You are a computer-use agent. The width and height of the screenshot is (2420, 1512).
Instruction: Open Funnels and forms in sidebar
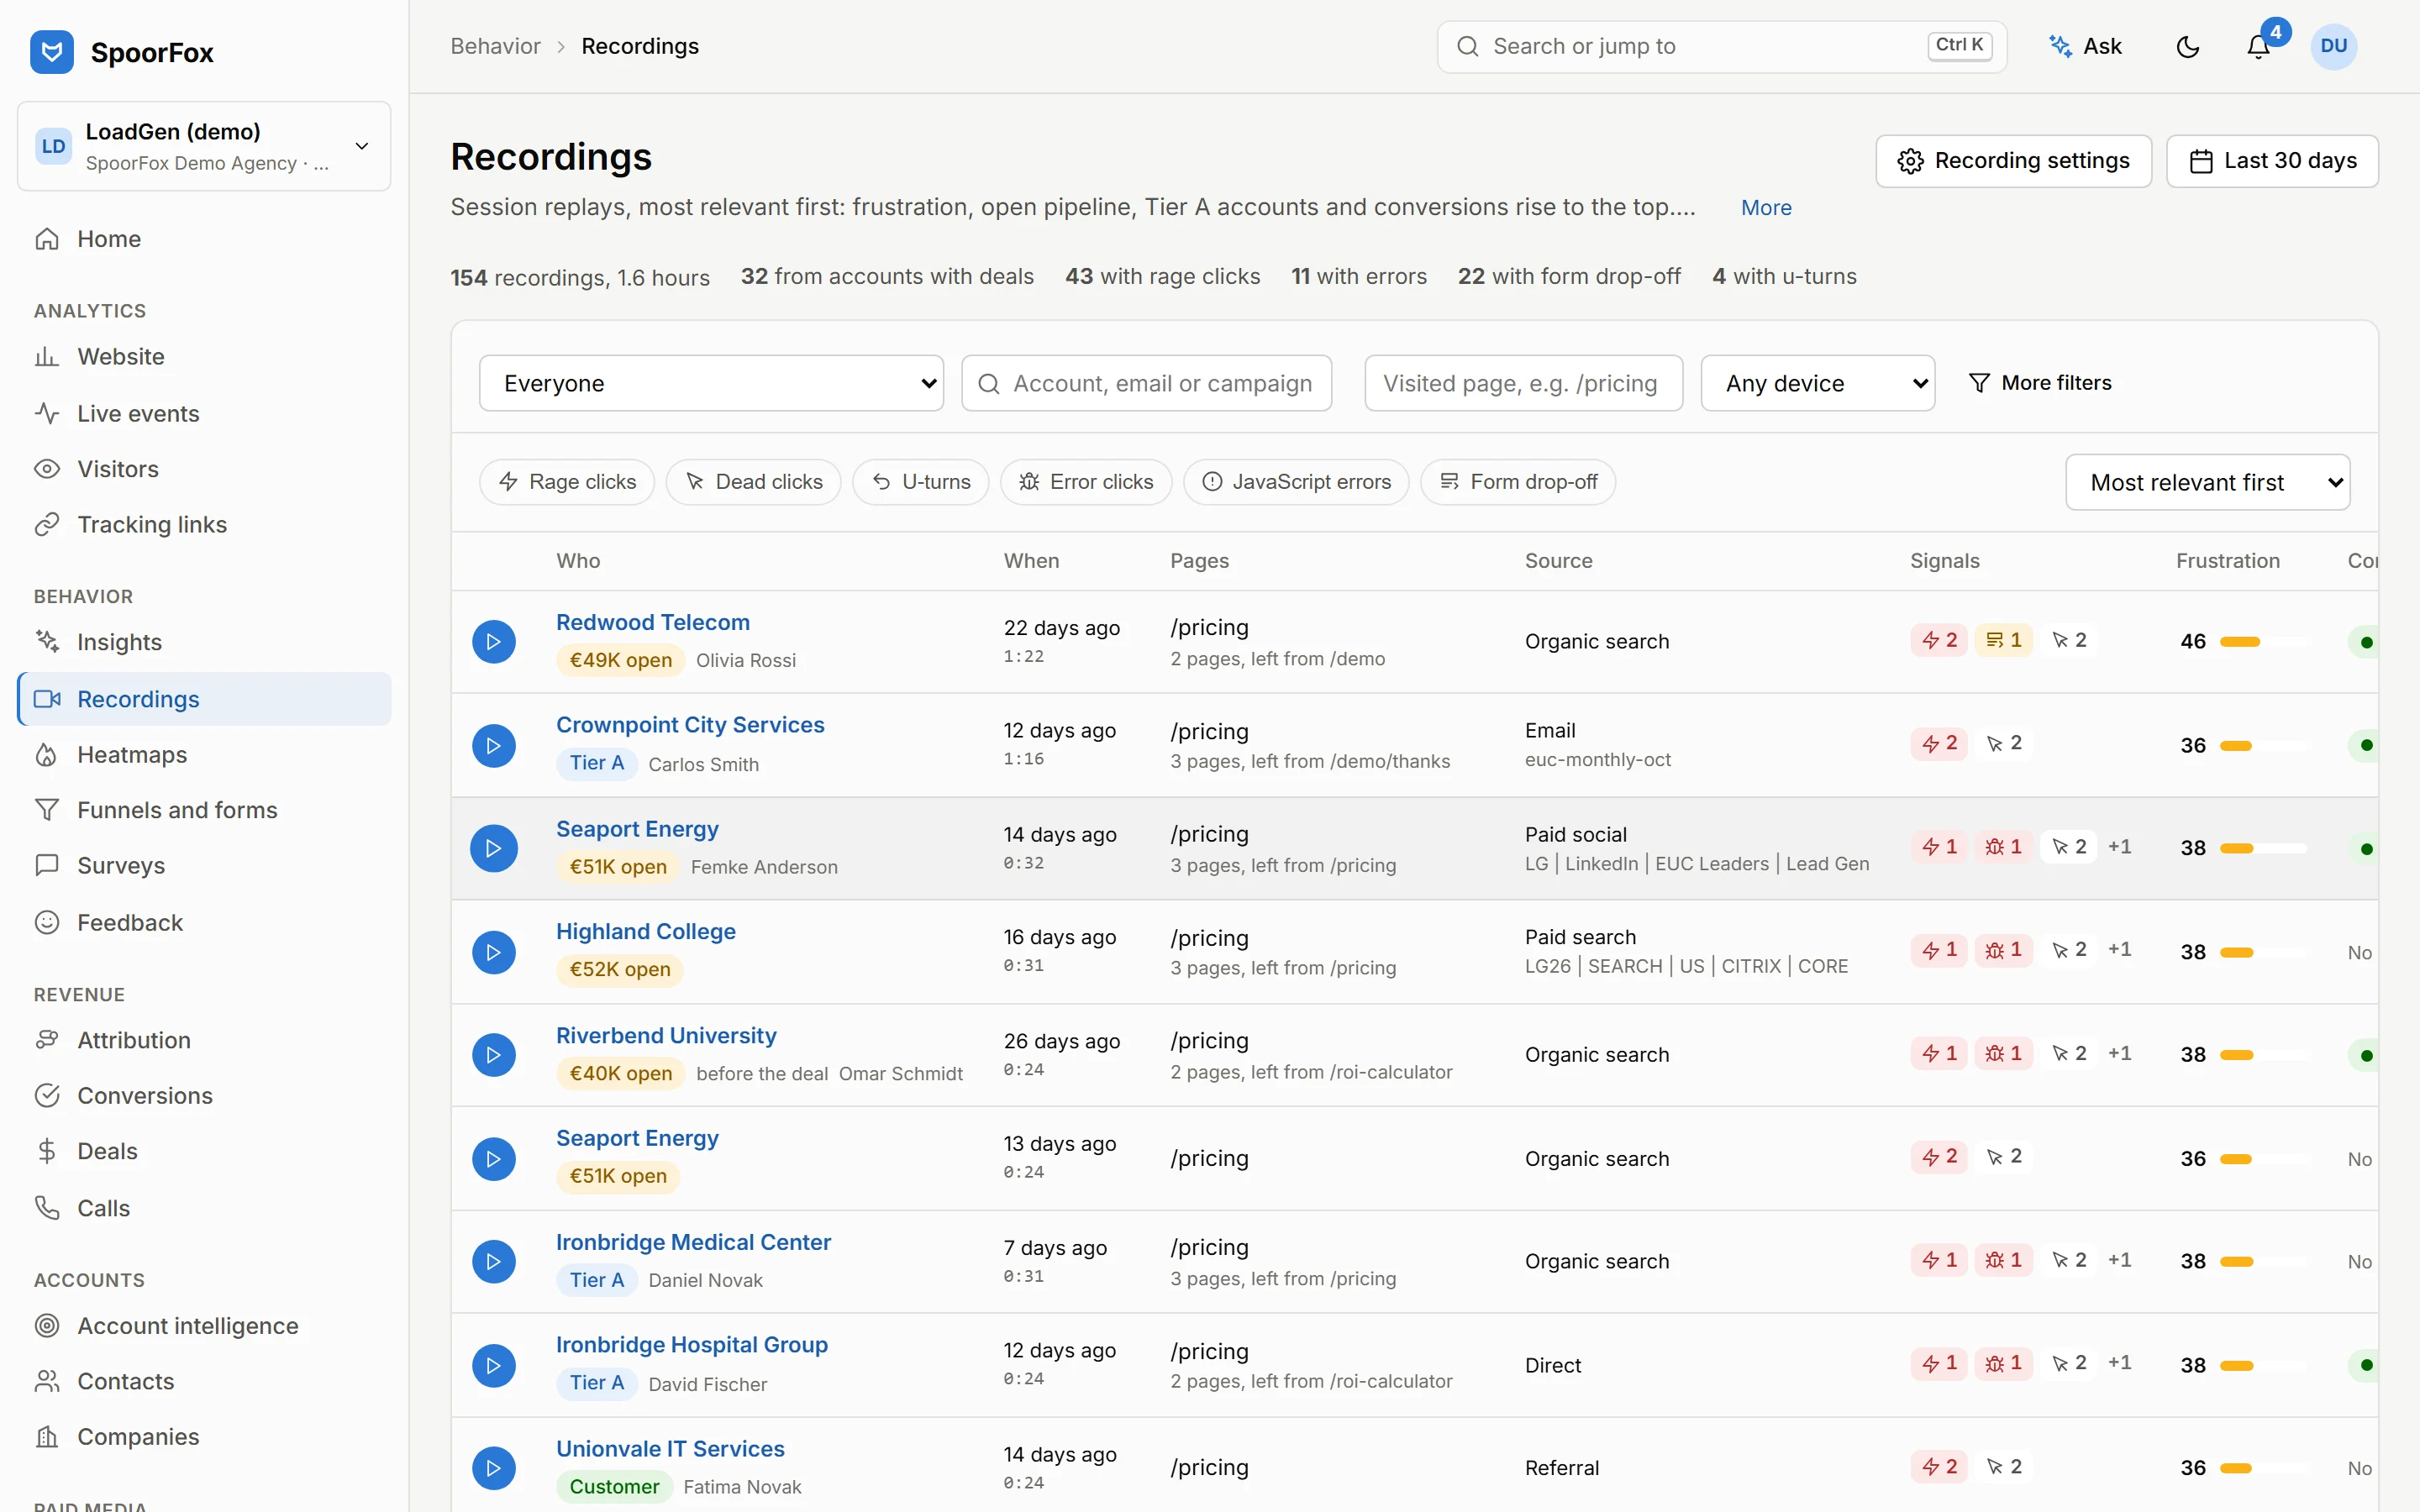click(204, 810)
